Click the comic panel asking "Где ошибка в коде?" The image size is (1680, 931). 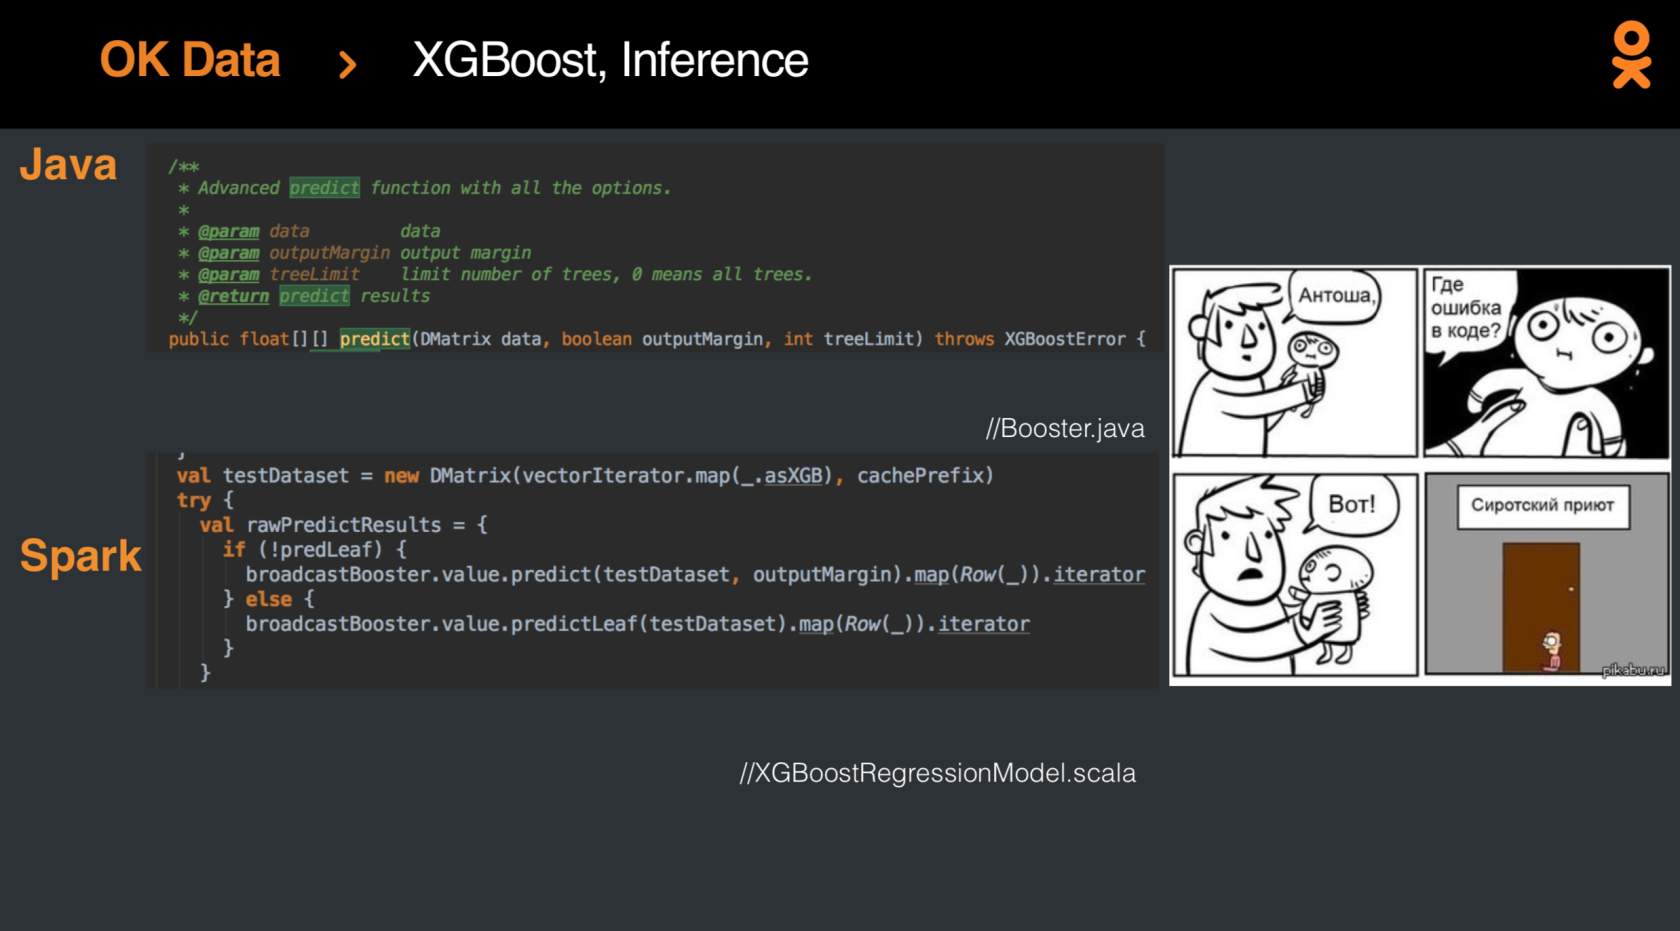1547,362
